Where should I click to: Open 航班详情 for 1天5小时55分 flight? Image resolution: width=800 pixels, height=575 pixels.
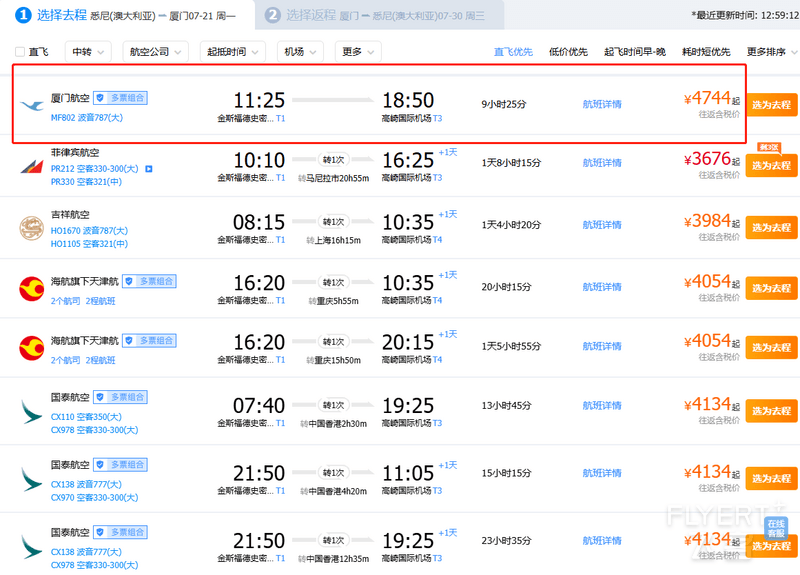tap(602, 346)
